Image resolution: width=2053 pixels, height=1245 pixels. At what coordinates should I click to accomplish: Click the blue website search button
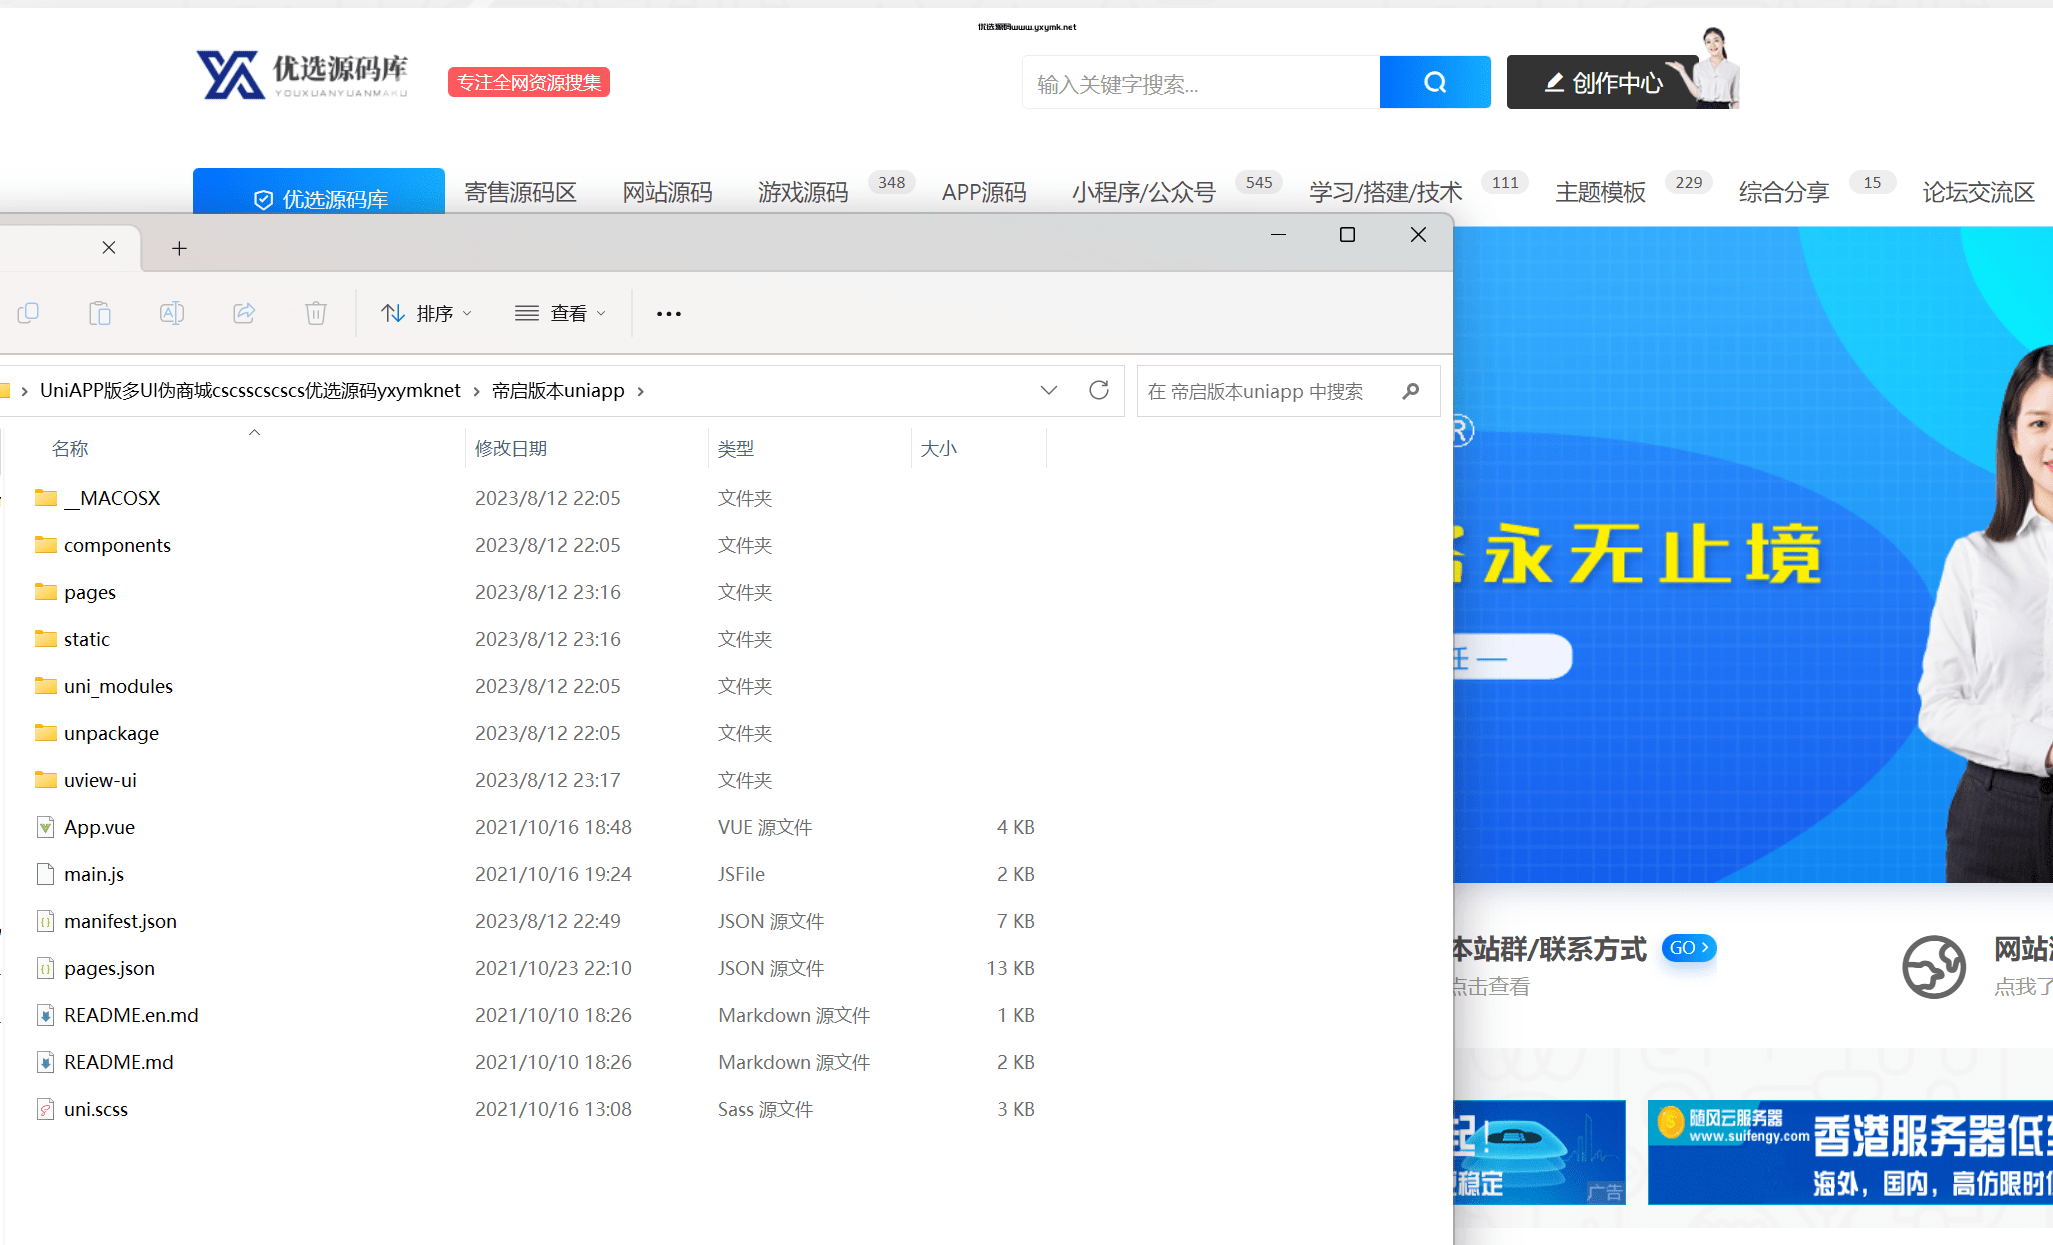1435,82
